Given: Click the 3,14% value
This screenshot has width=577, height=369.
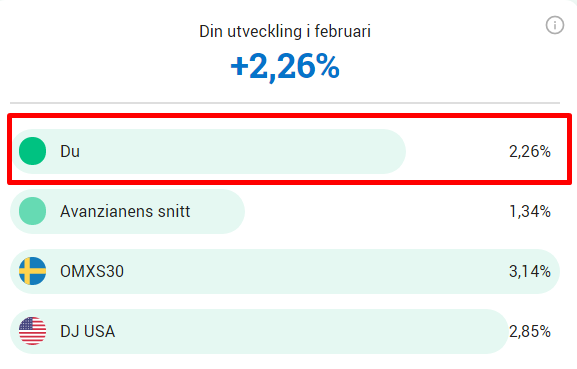Looking at the screenshot, I should point(530,271).
